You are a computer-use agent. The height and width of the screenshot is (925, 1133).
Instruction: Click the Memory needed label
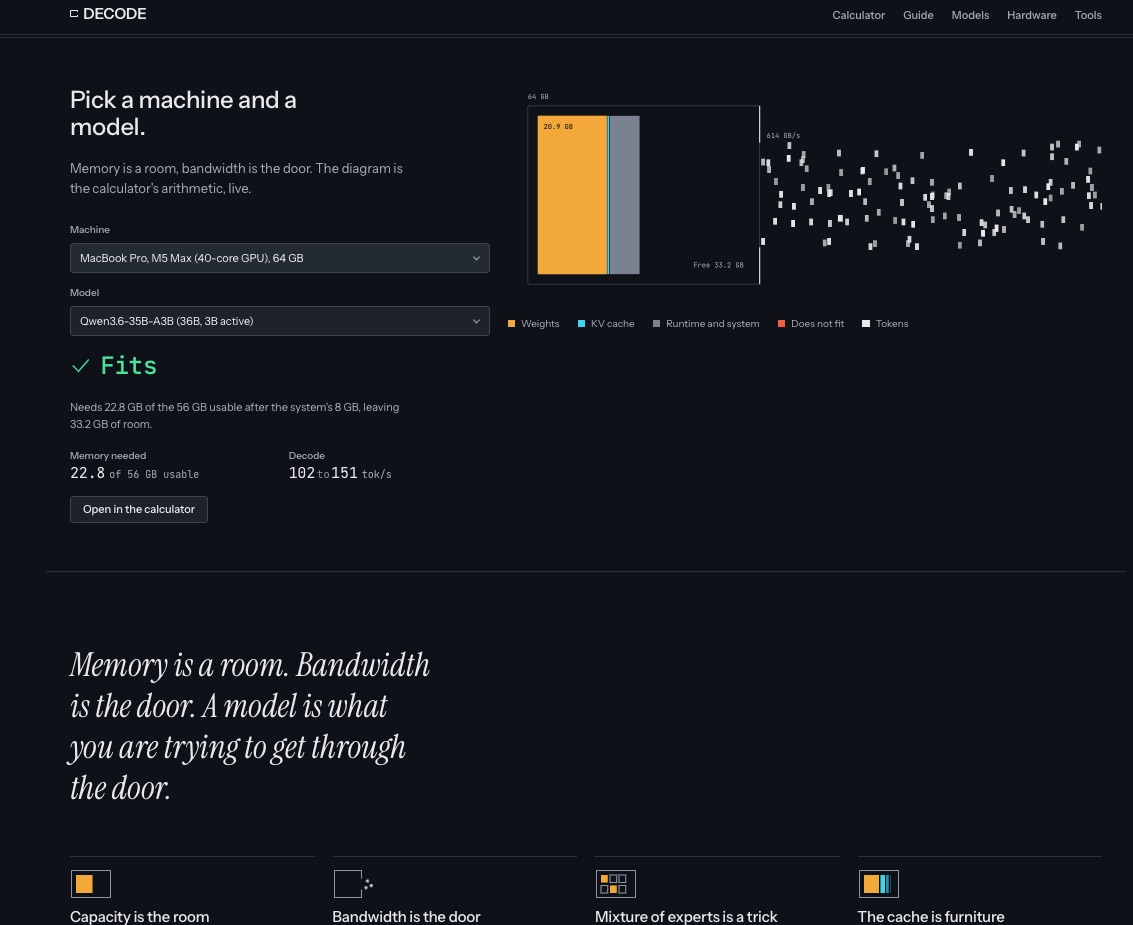108,456
